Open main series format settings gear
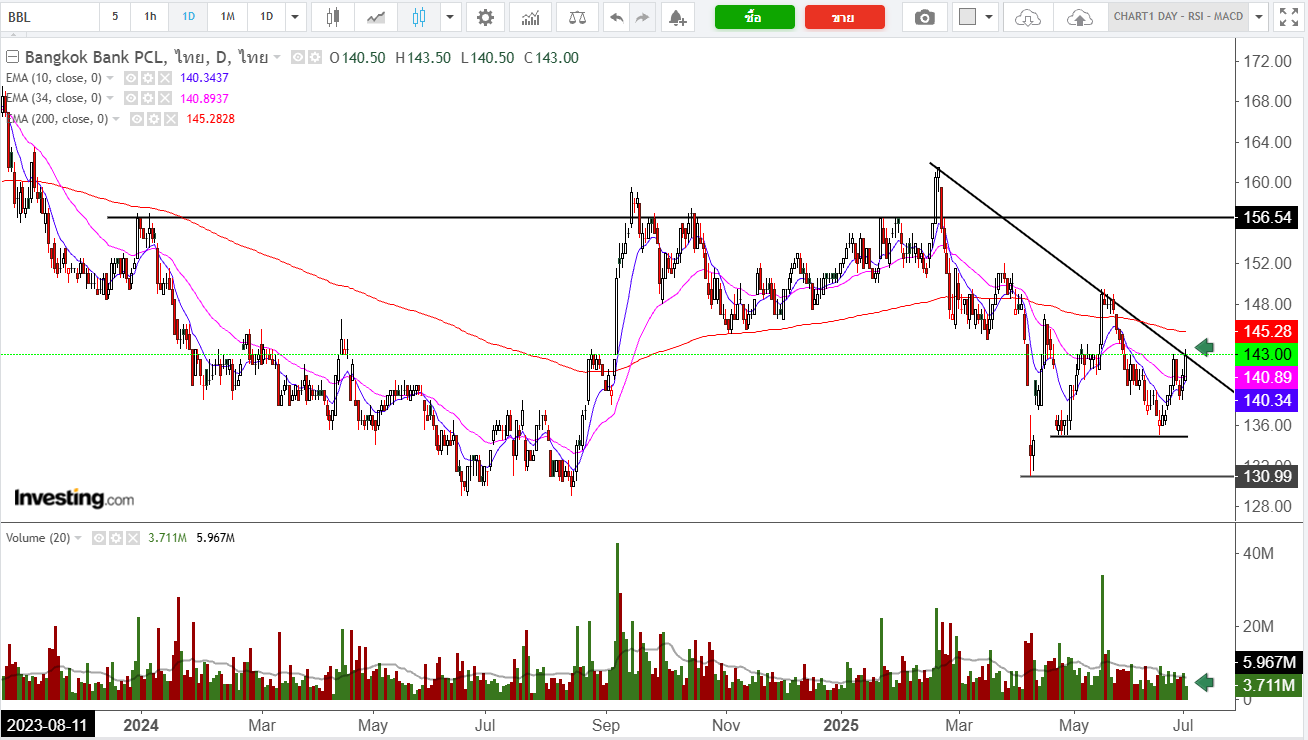 313,58
